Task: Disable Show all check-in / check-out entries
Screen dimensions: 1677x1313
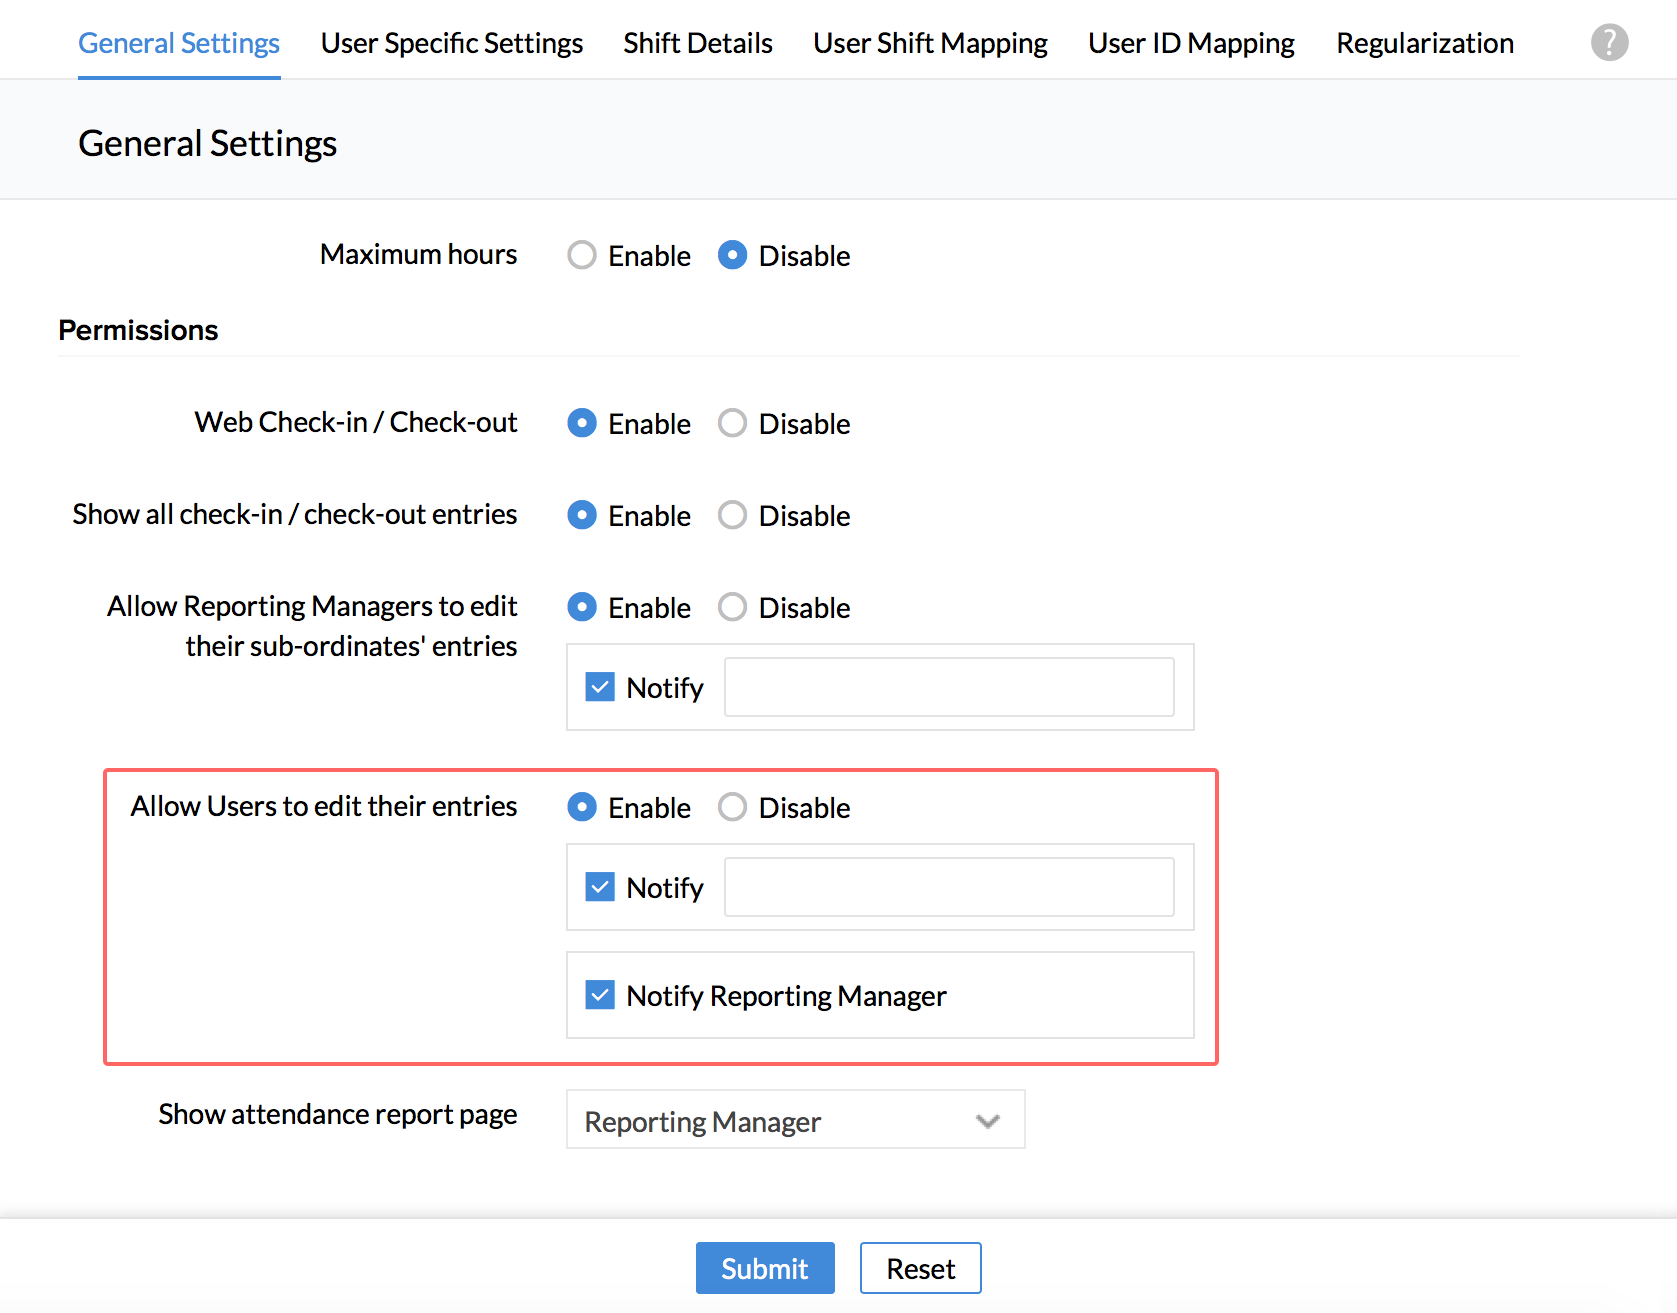Action: point(732,515)
